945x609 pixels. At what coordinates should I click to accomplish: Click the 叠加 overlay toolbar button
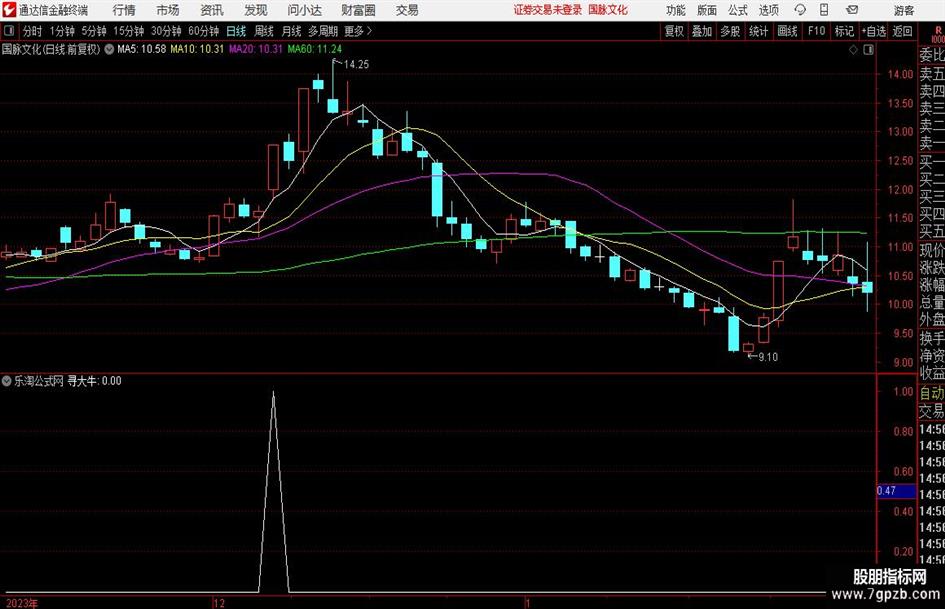coord(702,31)
